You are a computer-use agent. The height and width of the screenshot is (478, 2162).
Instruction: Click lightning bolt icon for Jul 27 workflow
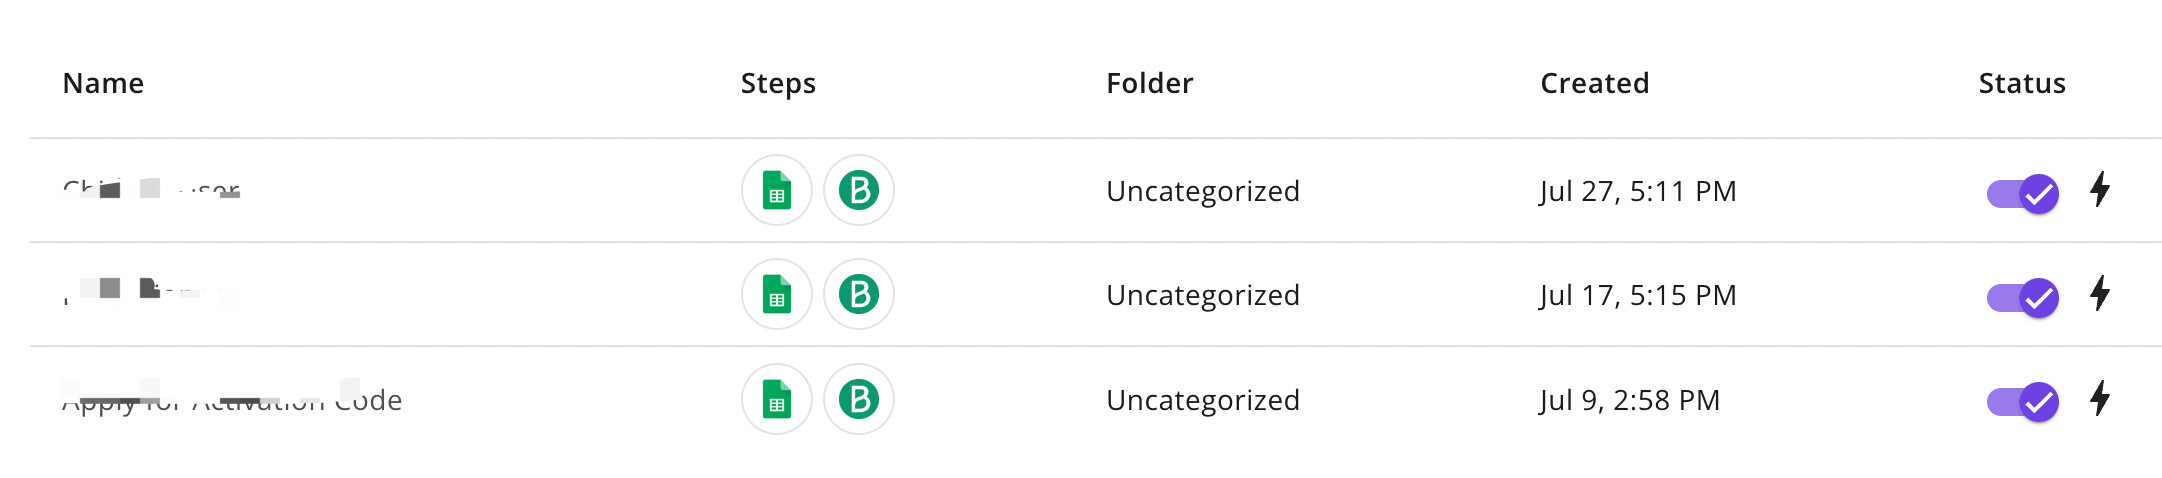point(2100,189)
